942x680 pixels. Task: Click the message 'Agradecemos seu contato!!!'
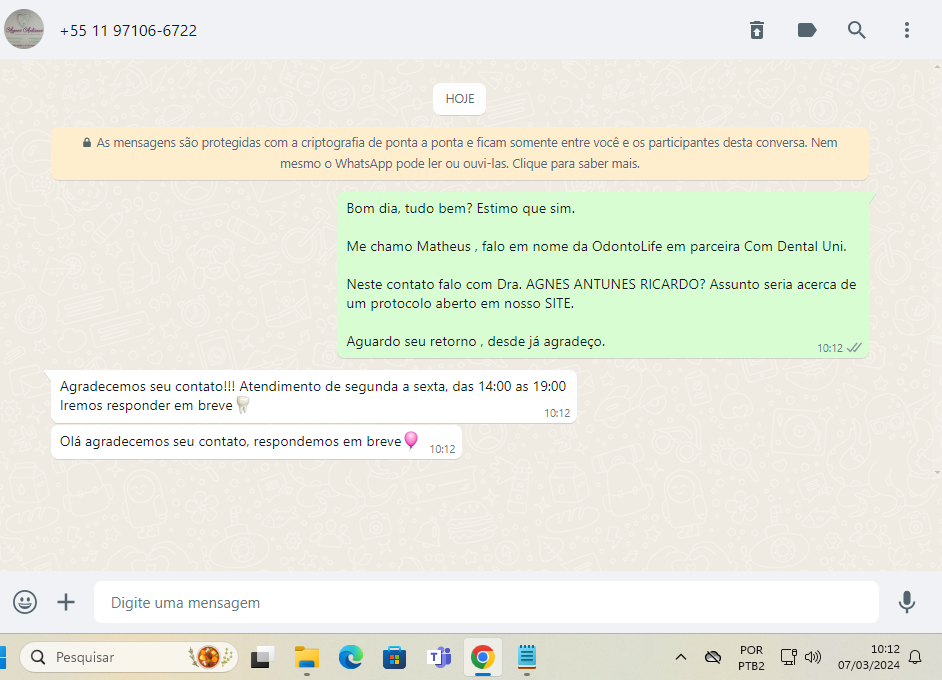click(x=314, y=396)
